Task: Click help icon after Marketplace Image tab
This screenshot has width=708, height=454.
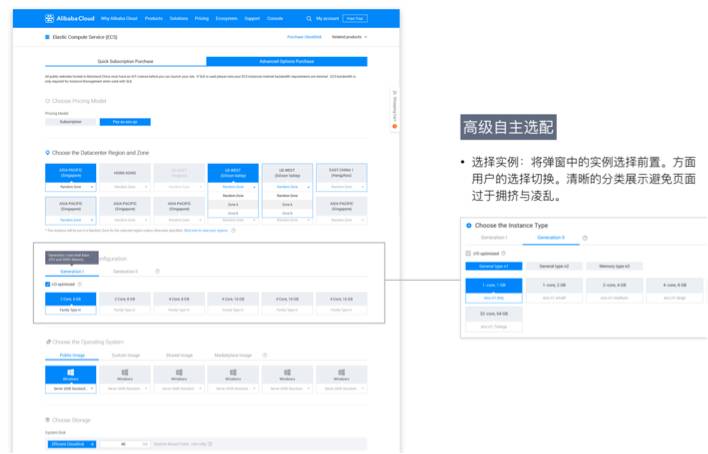Action: click(x=265, y=356)
